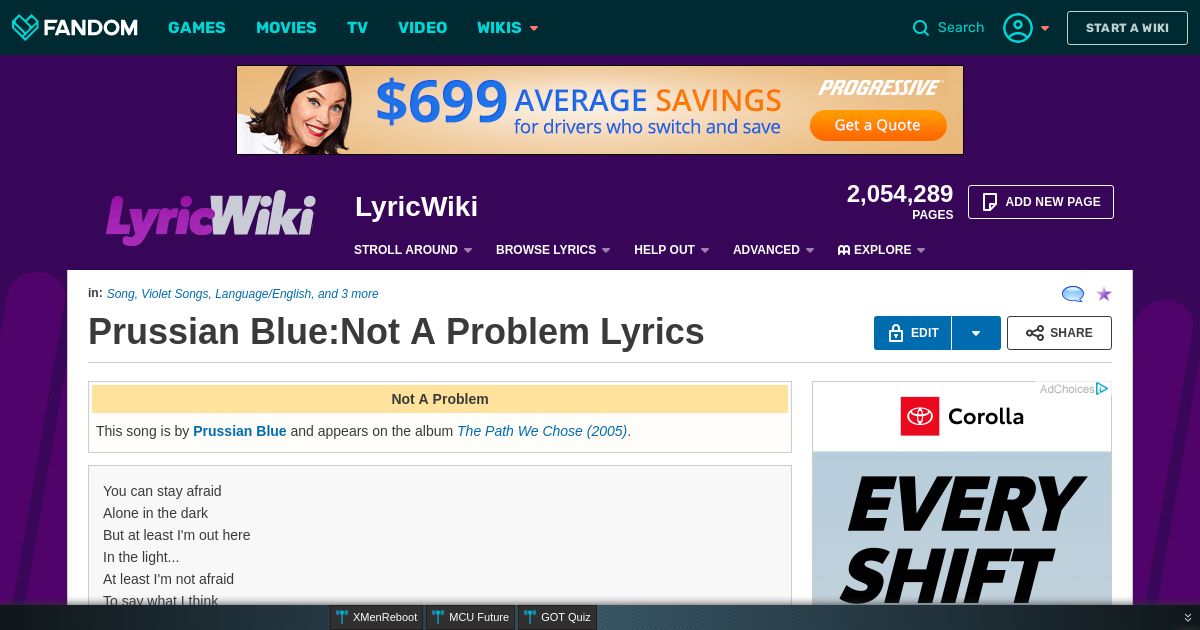Go to VIDEO section
1200x630 pixels.
[x=423, y=28]
